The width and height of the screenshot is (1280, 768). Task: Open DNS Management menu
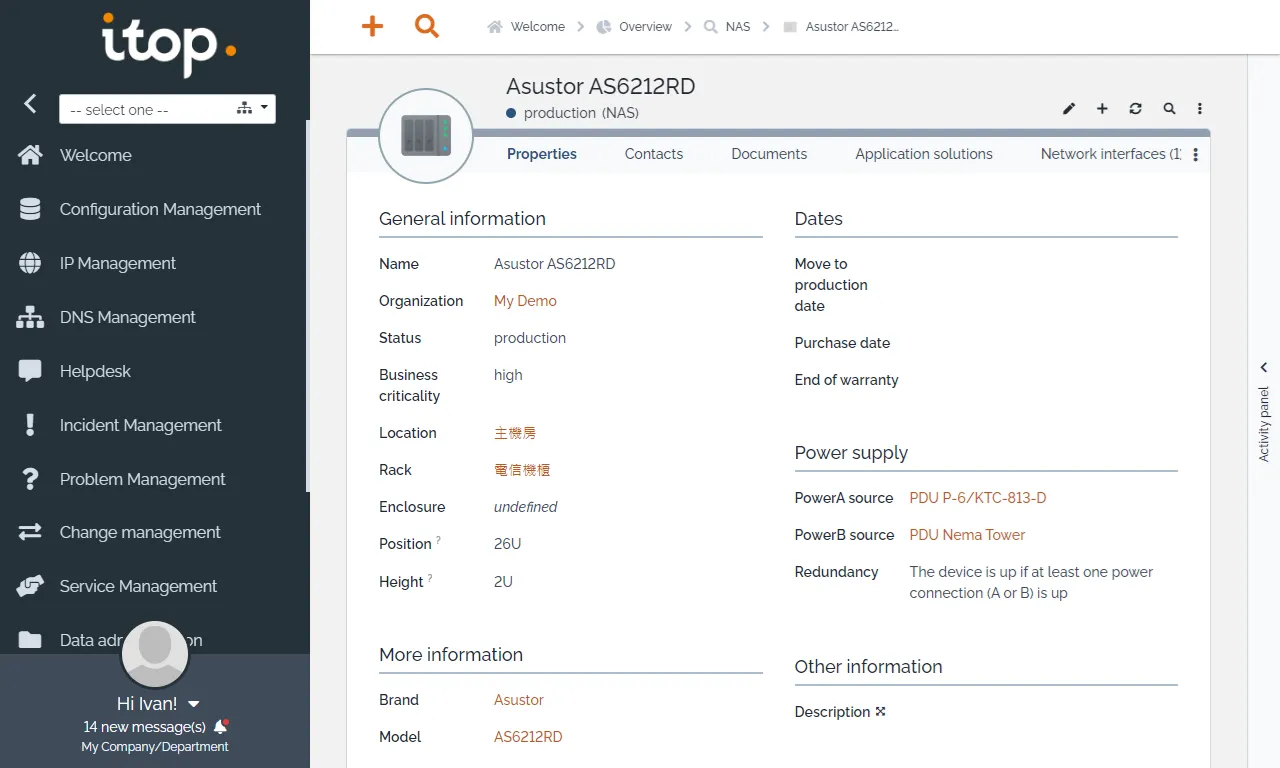coord(128,317)
